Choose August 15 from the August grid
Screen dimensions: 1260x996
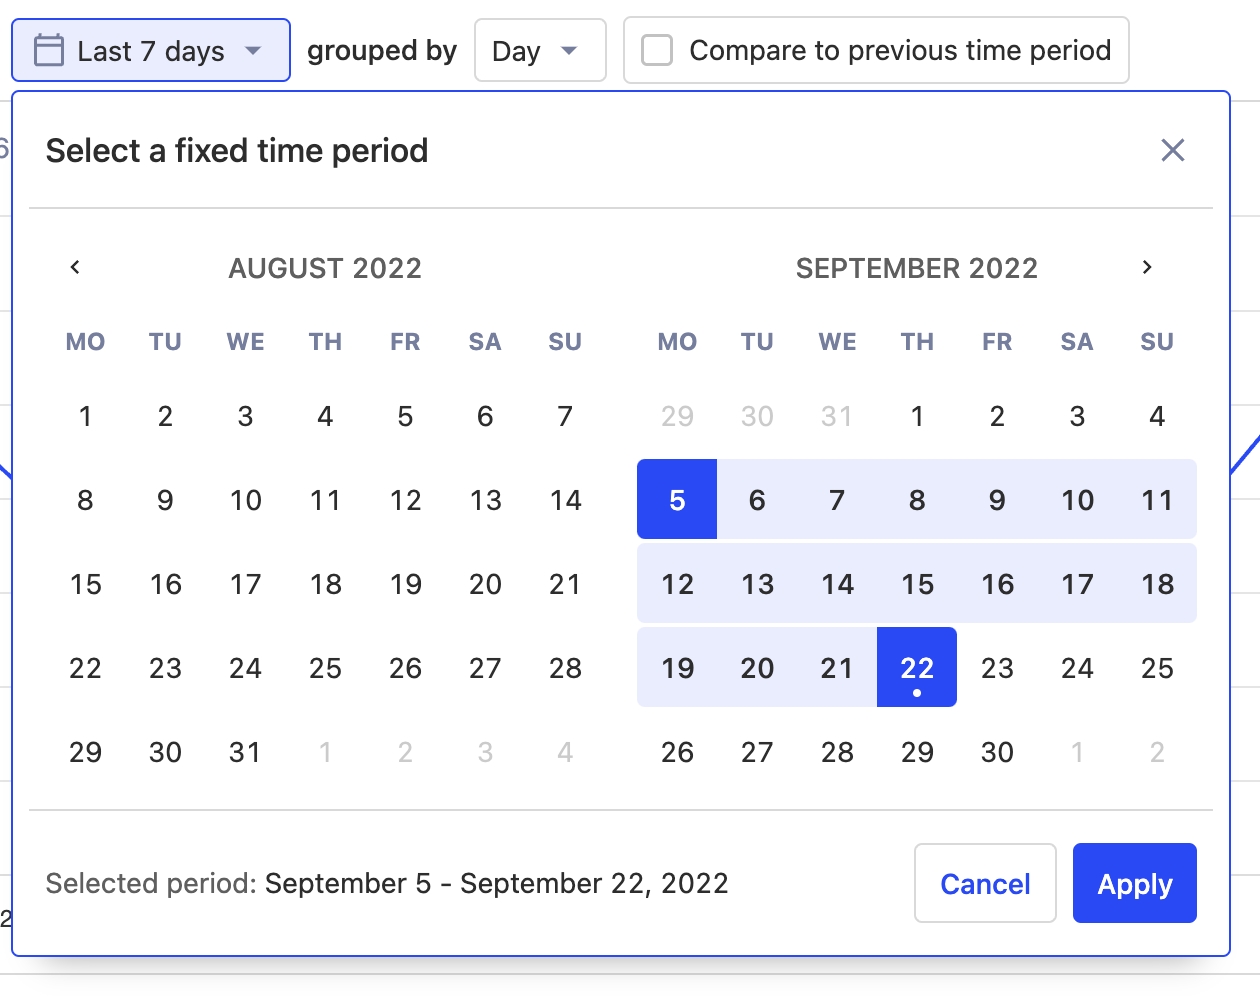coord(85,584)
